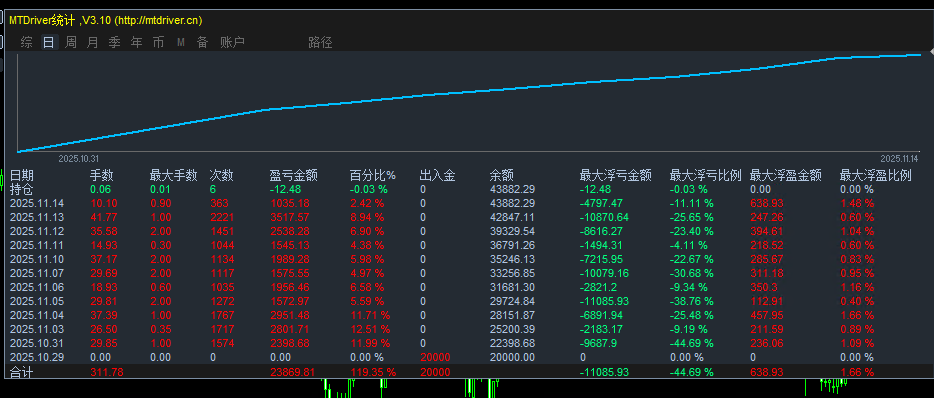Click the 手数 column header
934x398 pixels.
click(102, 176)
